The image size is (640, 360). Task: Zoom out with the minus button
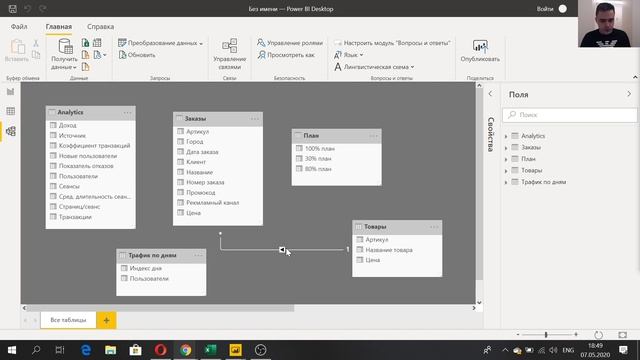click(518, 334)
